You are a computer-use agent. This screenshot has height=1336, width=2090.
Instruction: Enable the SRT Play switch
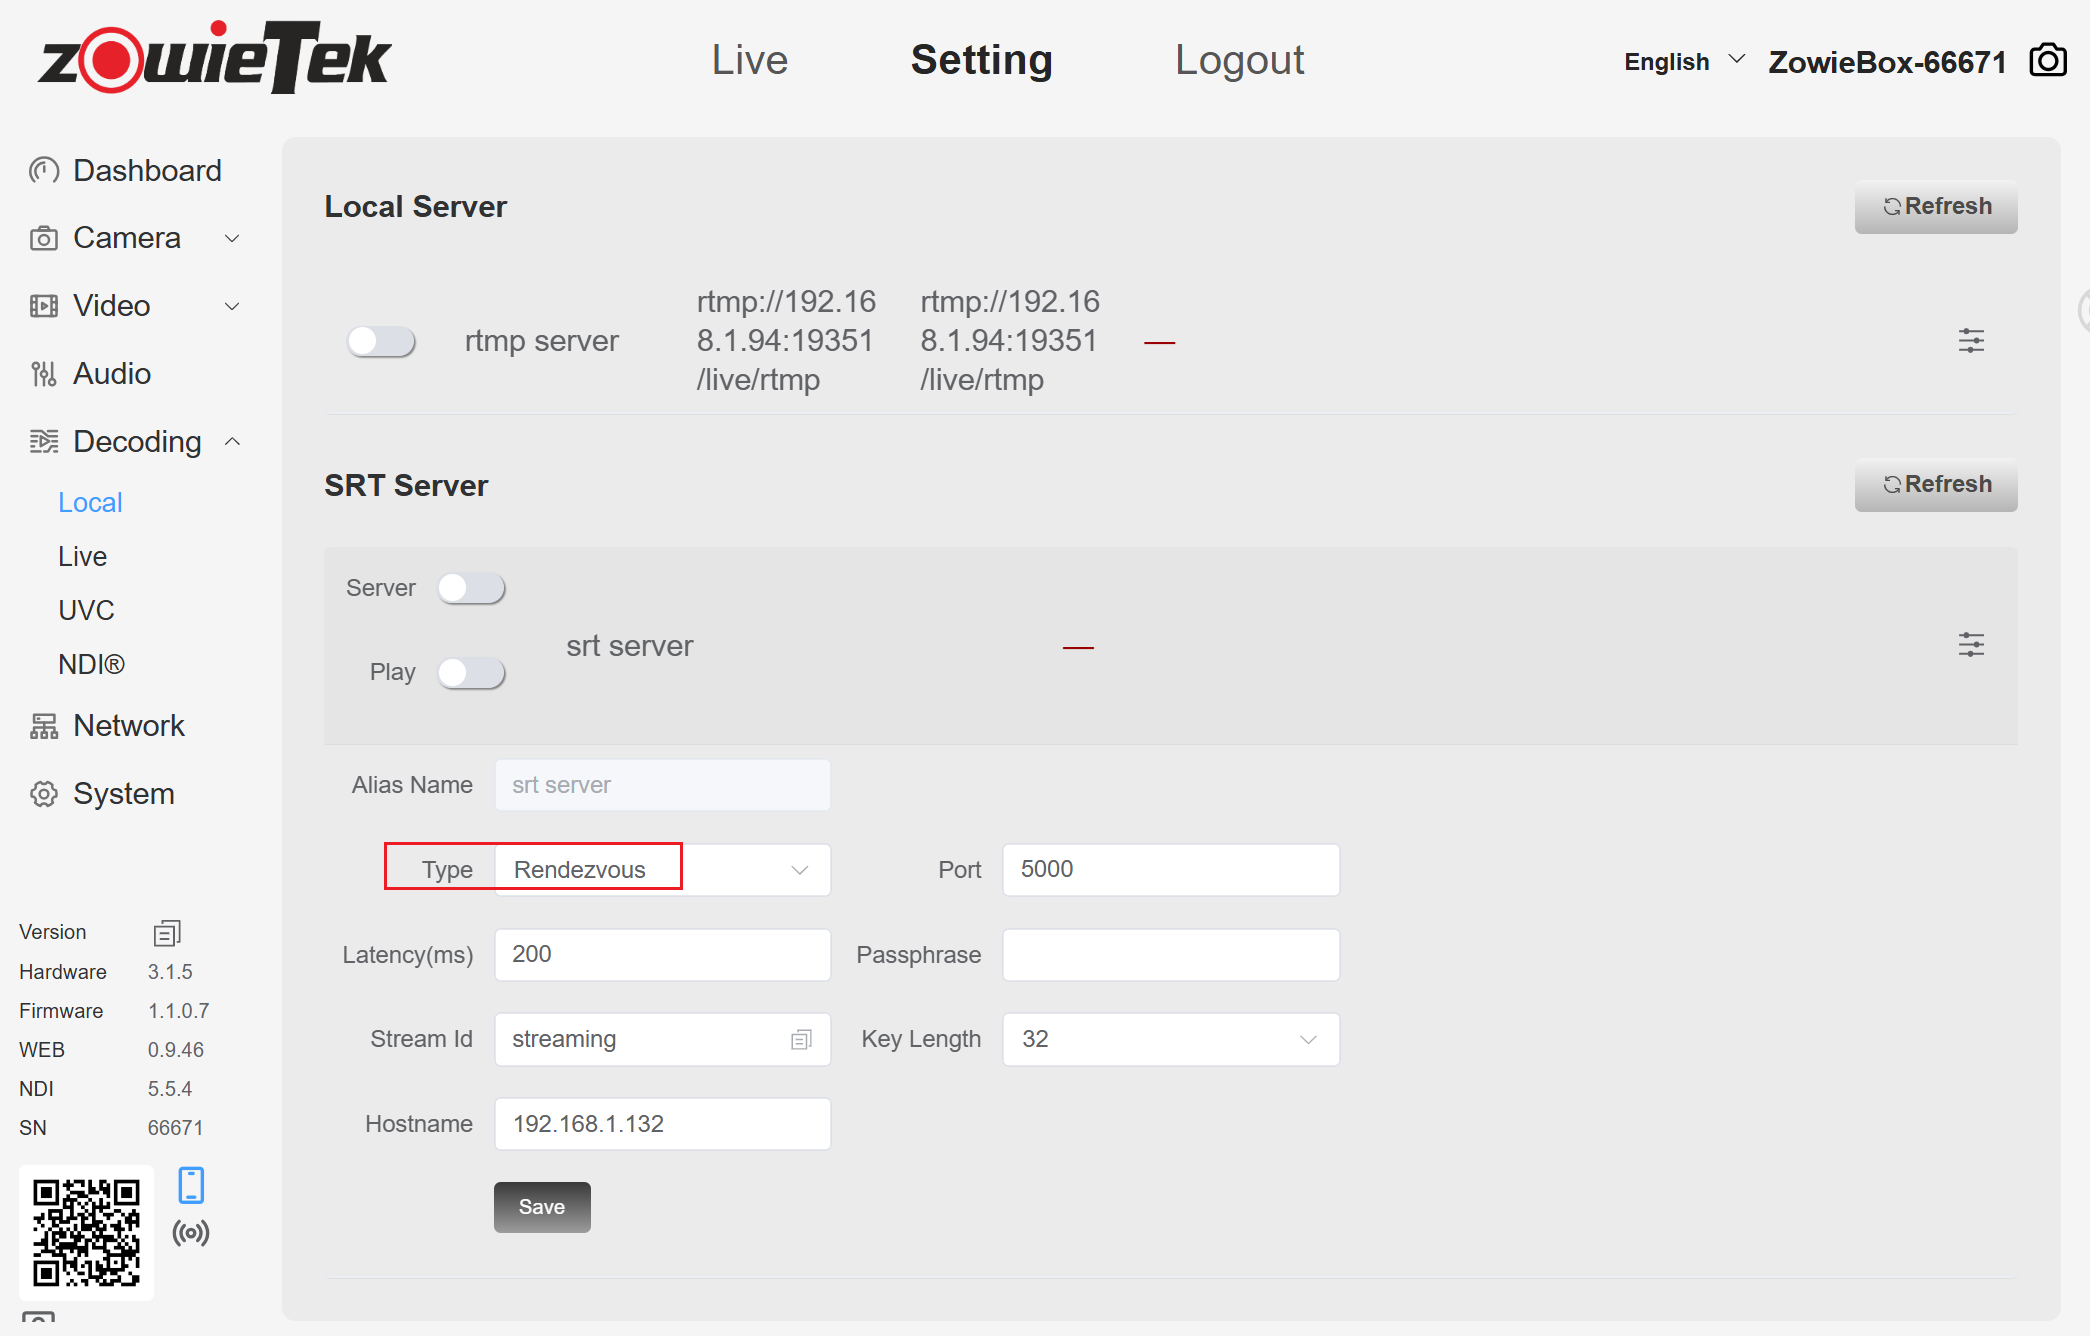point(471,673)
